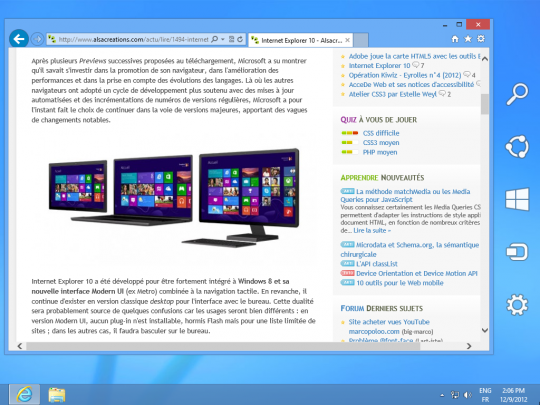Click the Windows 8 devices image
Viewport: 540px width, 405px height.
(174, 198)
